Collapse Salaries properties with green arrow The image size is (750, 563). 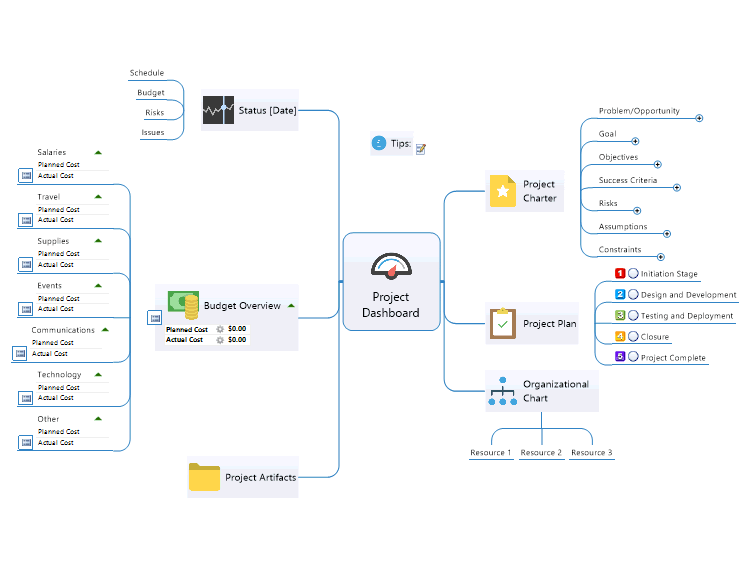click(x=98, y=153)
